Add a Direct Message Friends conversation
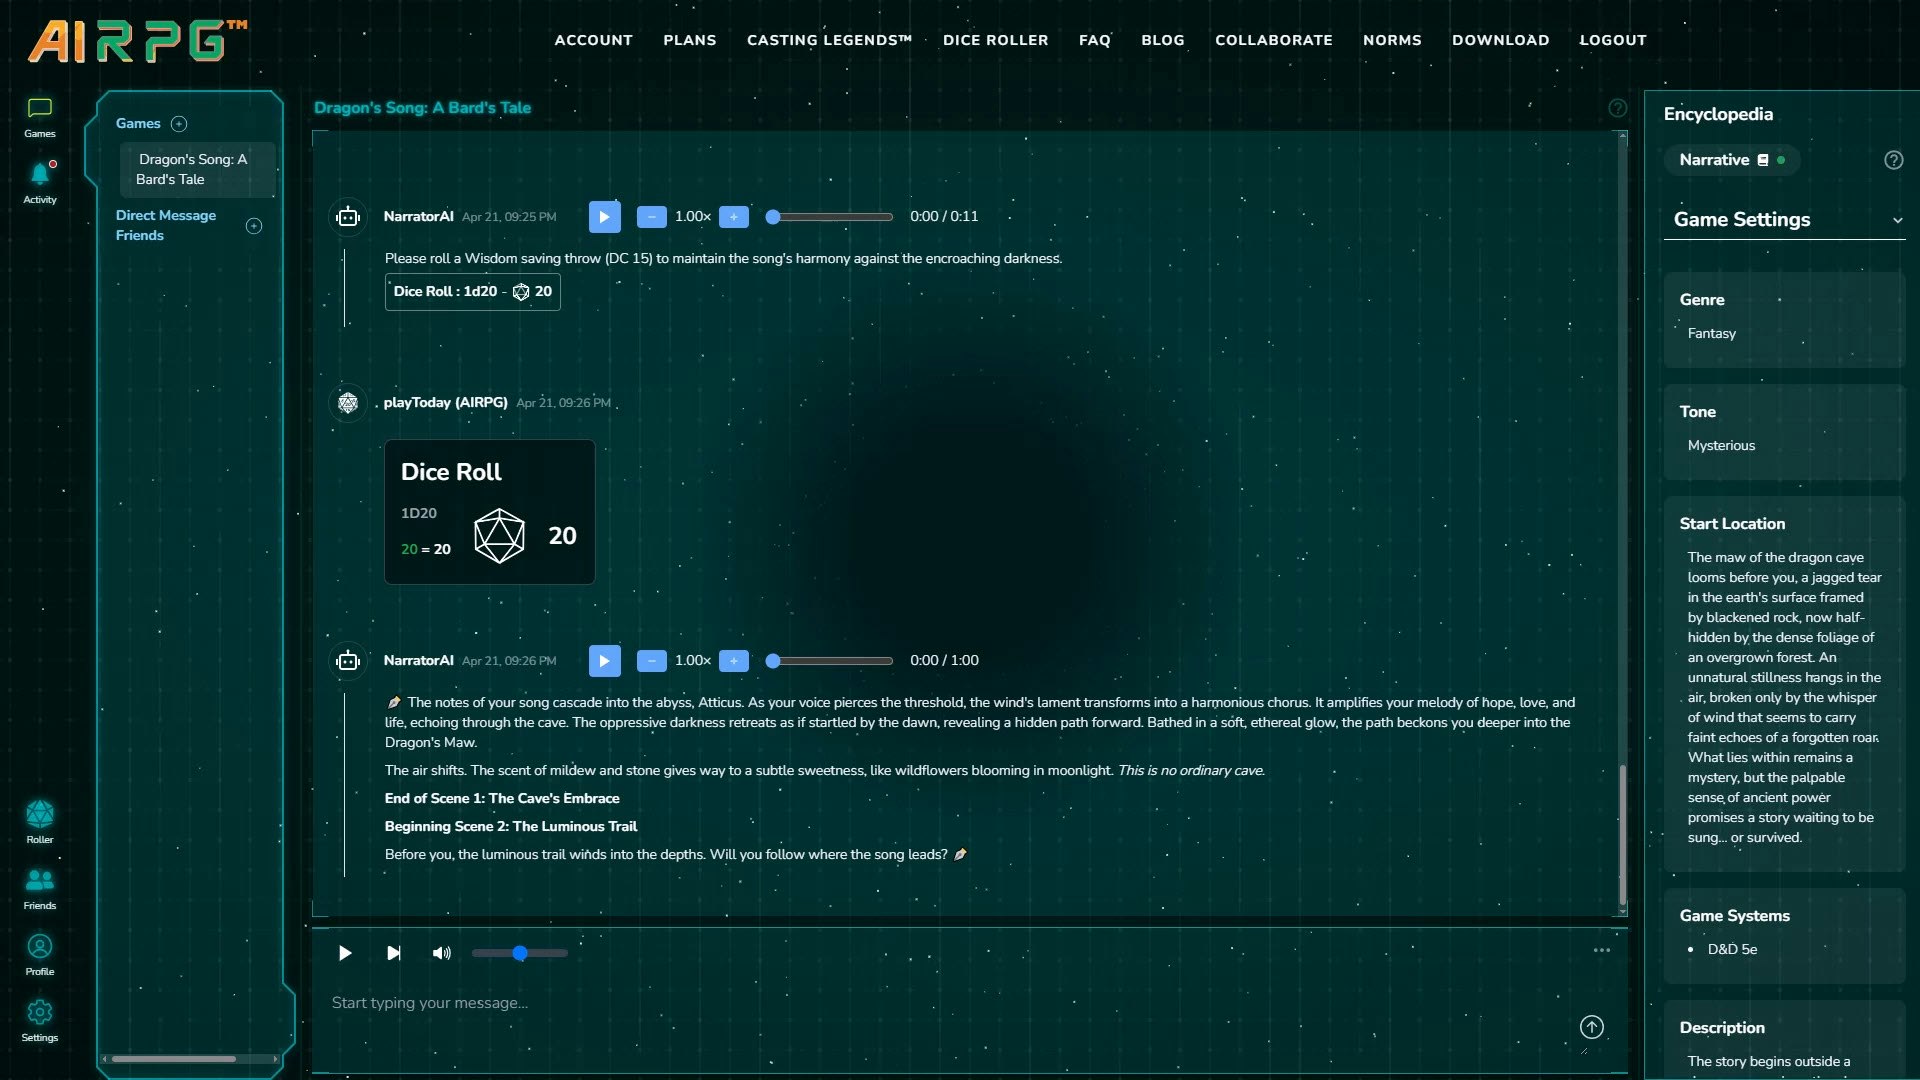1920x1080 pixels. click(254, 226)
